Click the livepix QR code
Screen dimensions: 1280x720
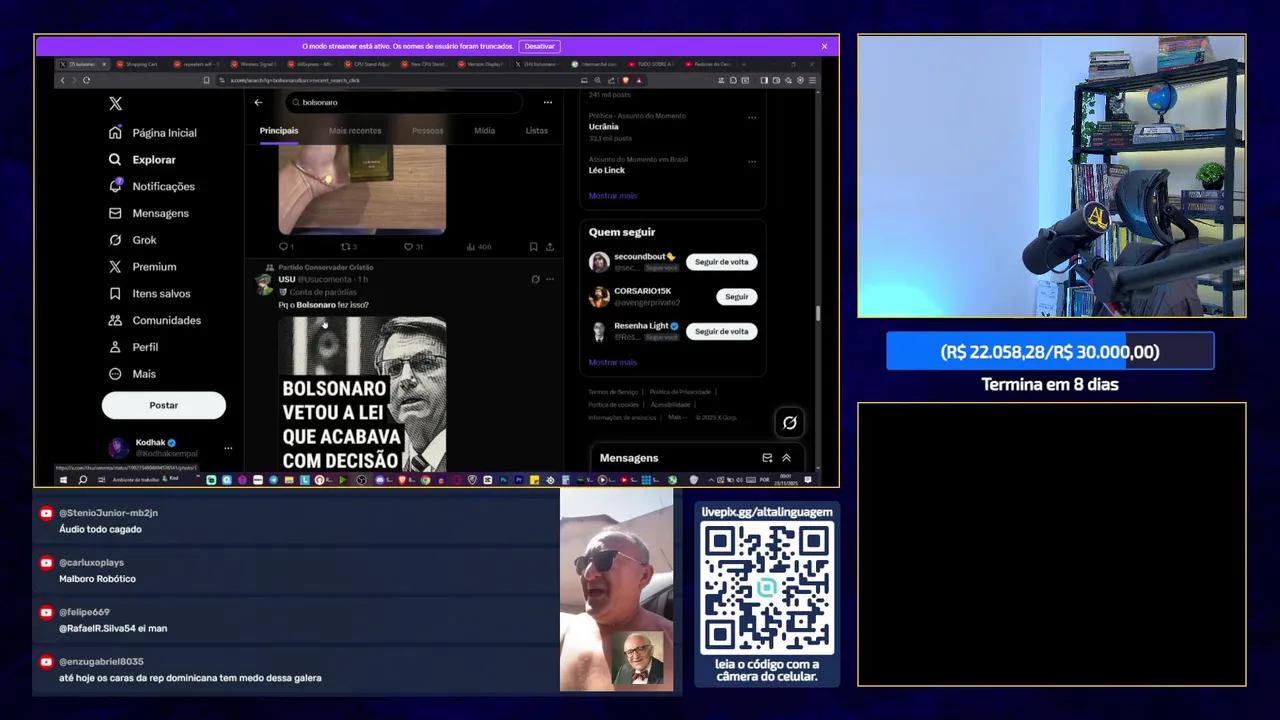[767, 588]
